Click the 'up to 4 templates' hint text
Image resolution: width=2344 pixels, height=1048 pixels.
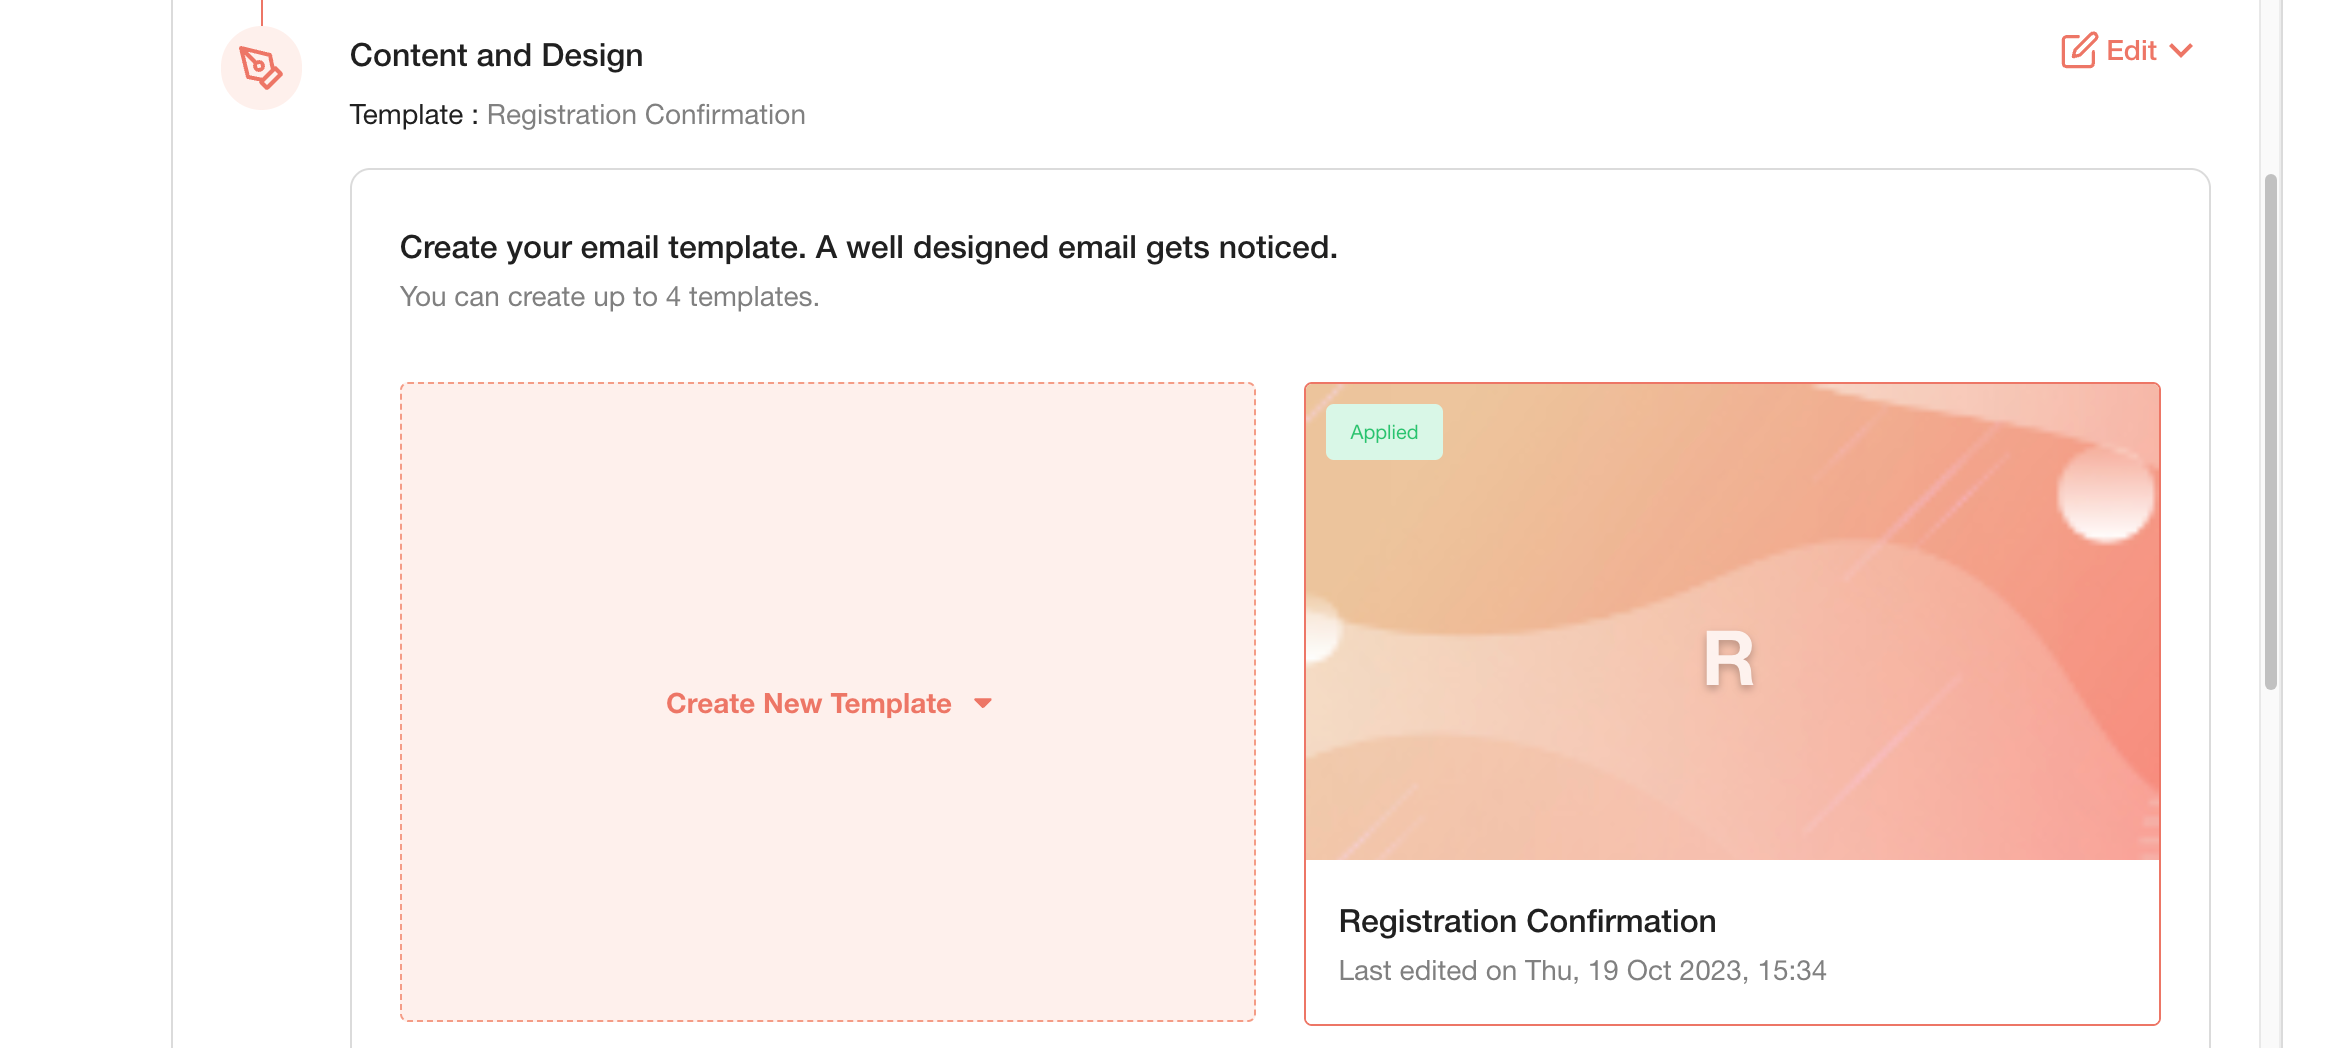click(x=609, y=297)
